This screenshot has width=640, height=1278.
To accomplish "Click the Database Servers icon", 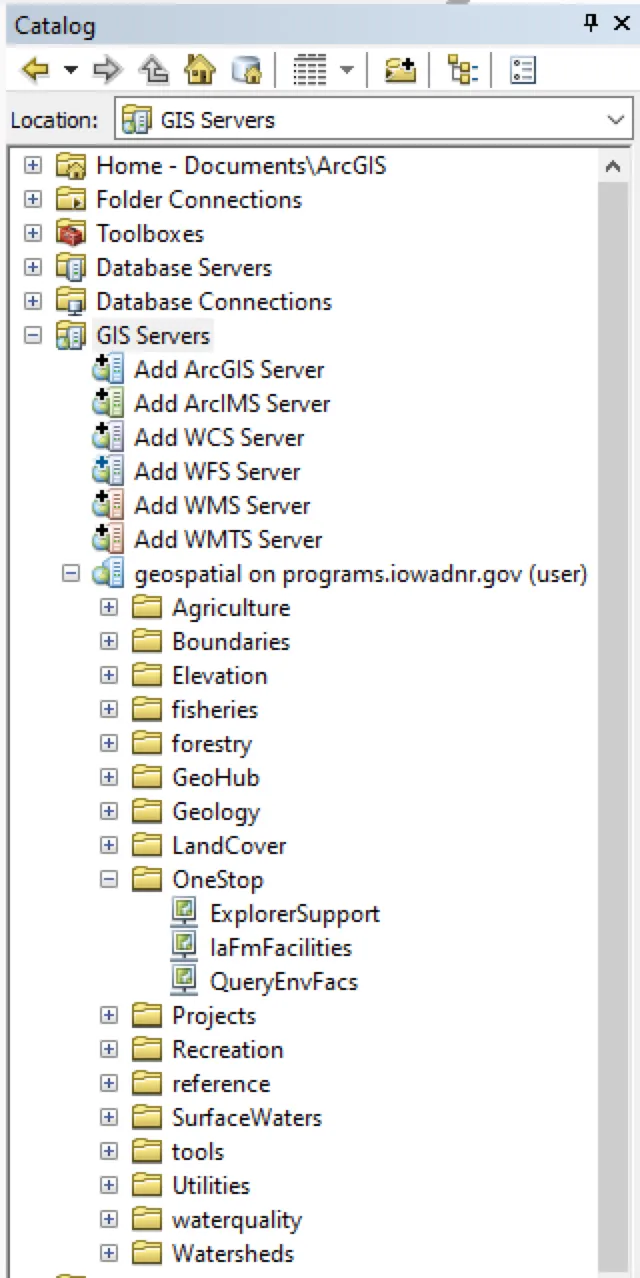I will click(x=71, y=268).
